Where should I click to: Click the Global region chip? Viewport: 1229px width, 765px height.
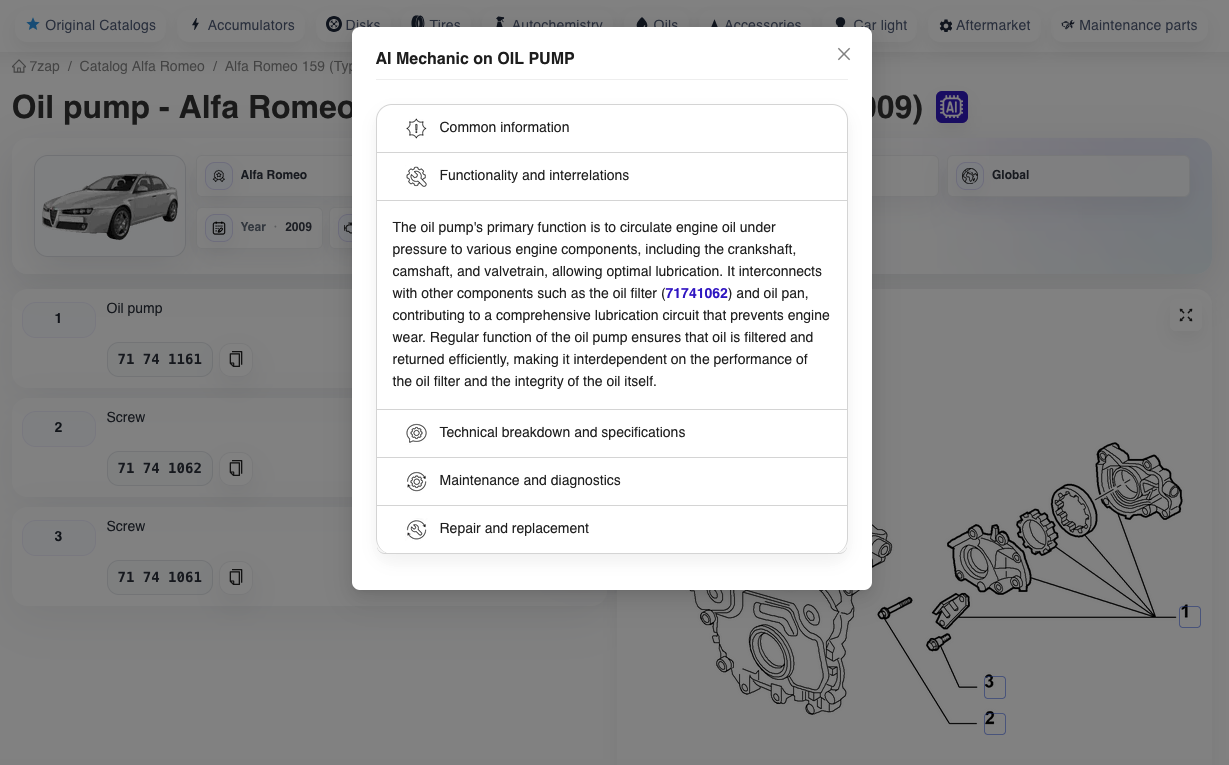pos(1068,175)
